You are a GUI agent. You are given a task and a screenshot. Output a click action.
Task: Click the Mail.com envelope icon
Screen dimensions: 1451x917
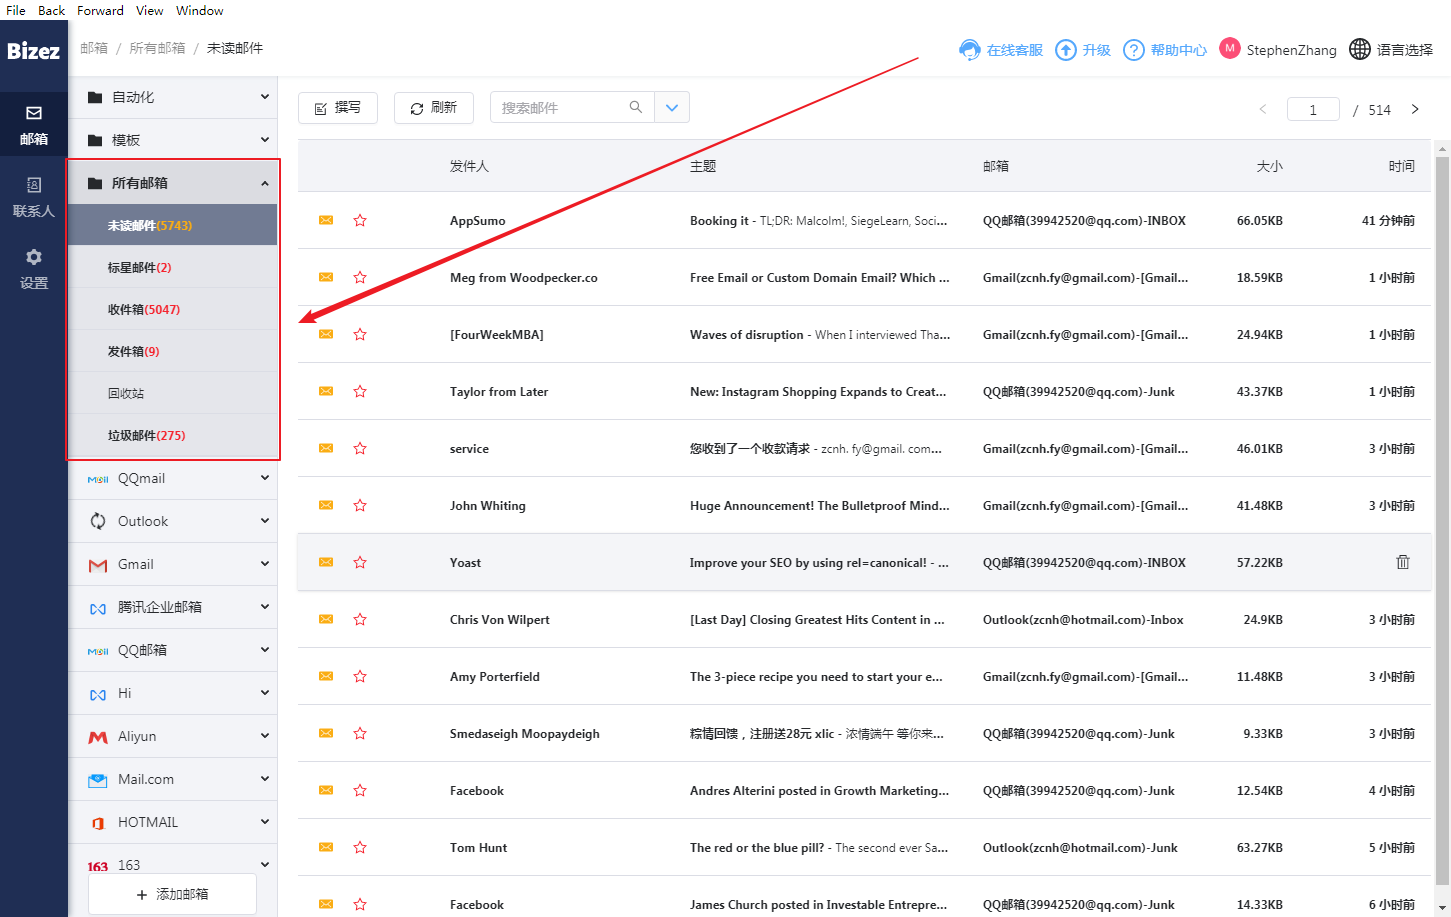pos(98,780)
